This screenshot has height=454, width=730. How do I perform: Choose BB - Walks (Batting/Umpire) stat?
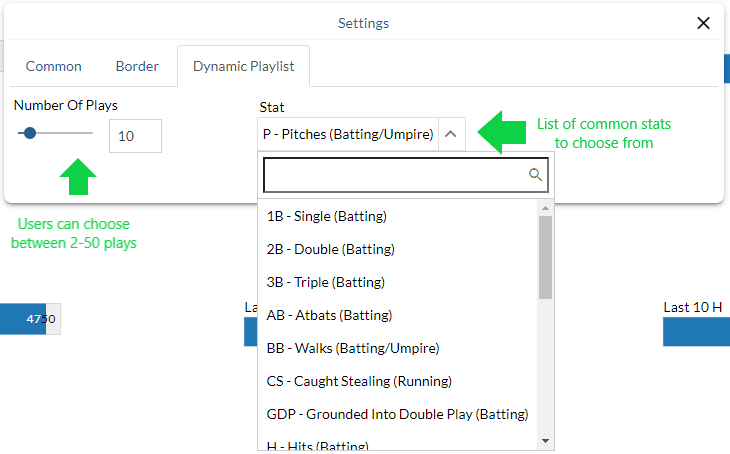click(352, 348)
